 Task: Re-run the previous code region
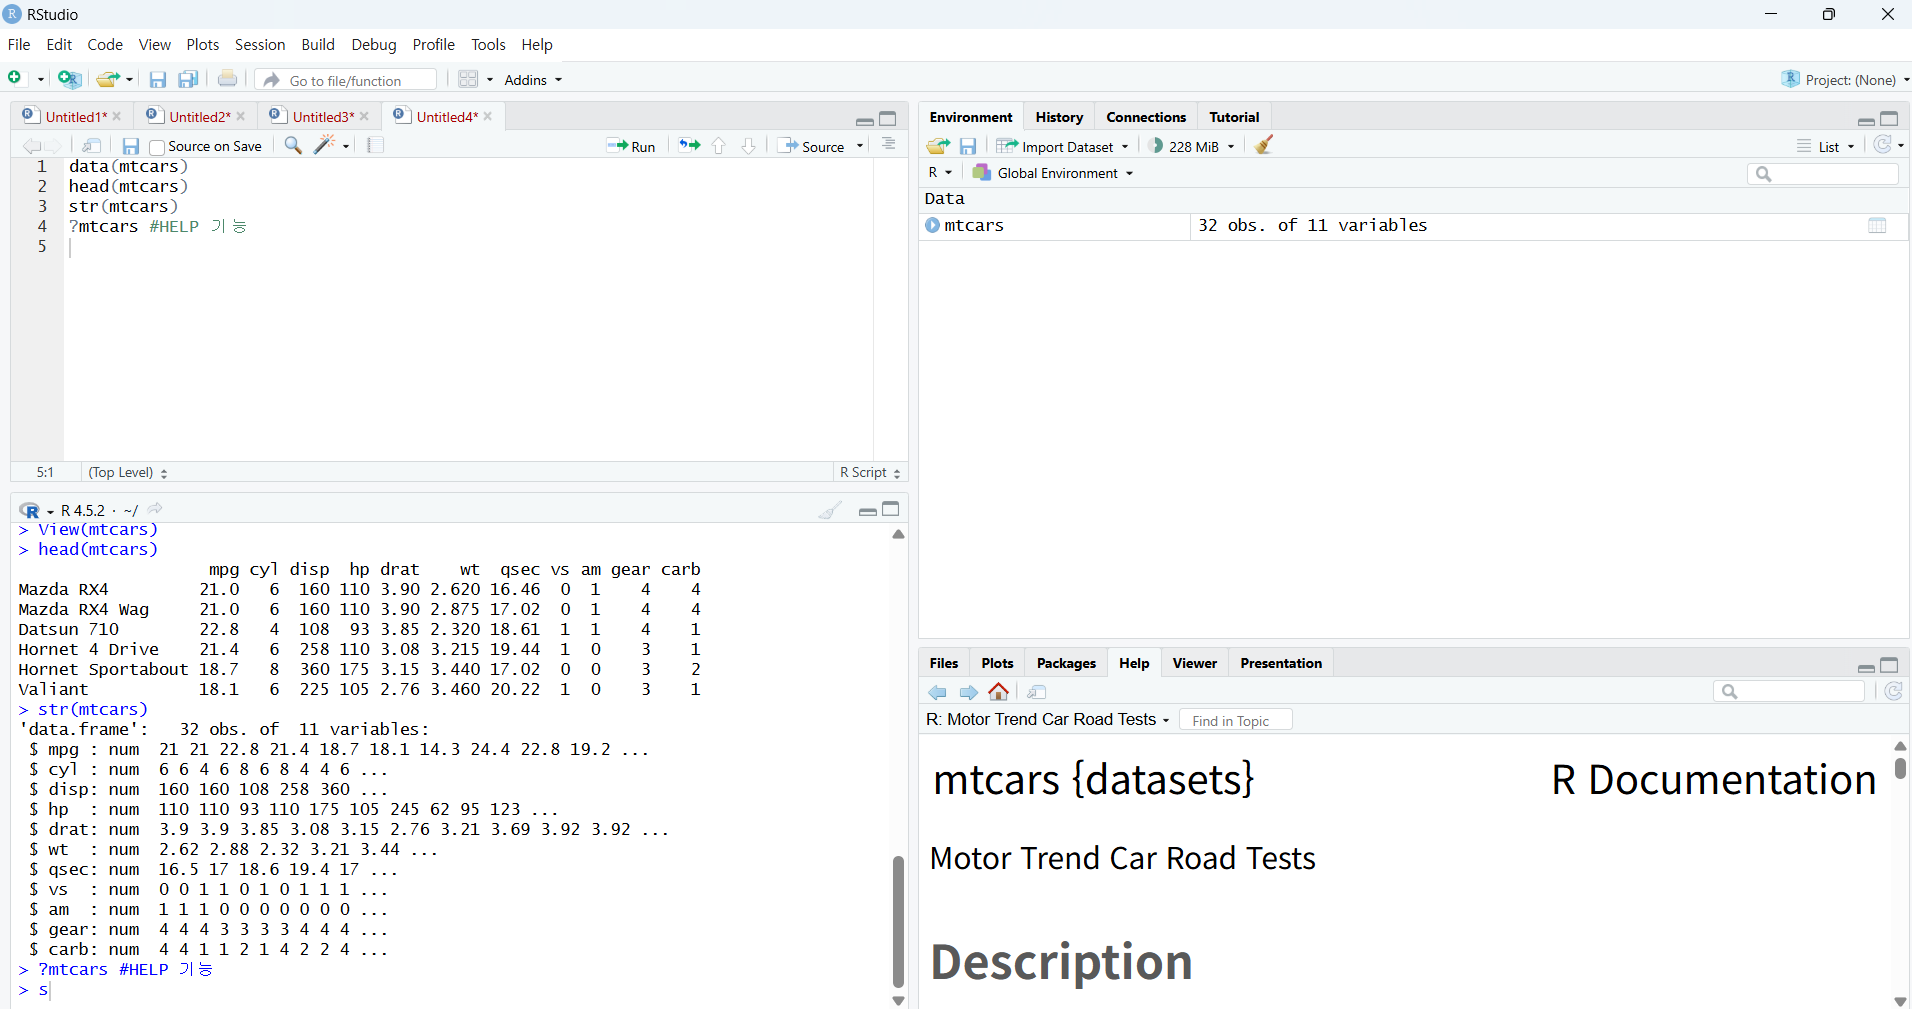[x=689, y=146]
